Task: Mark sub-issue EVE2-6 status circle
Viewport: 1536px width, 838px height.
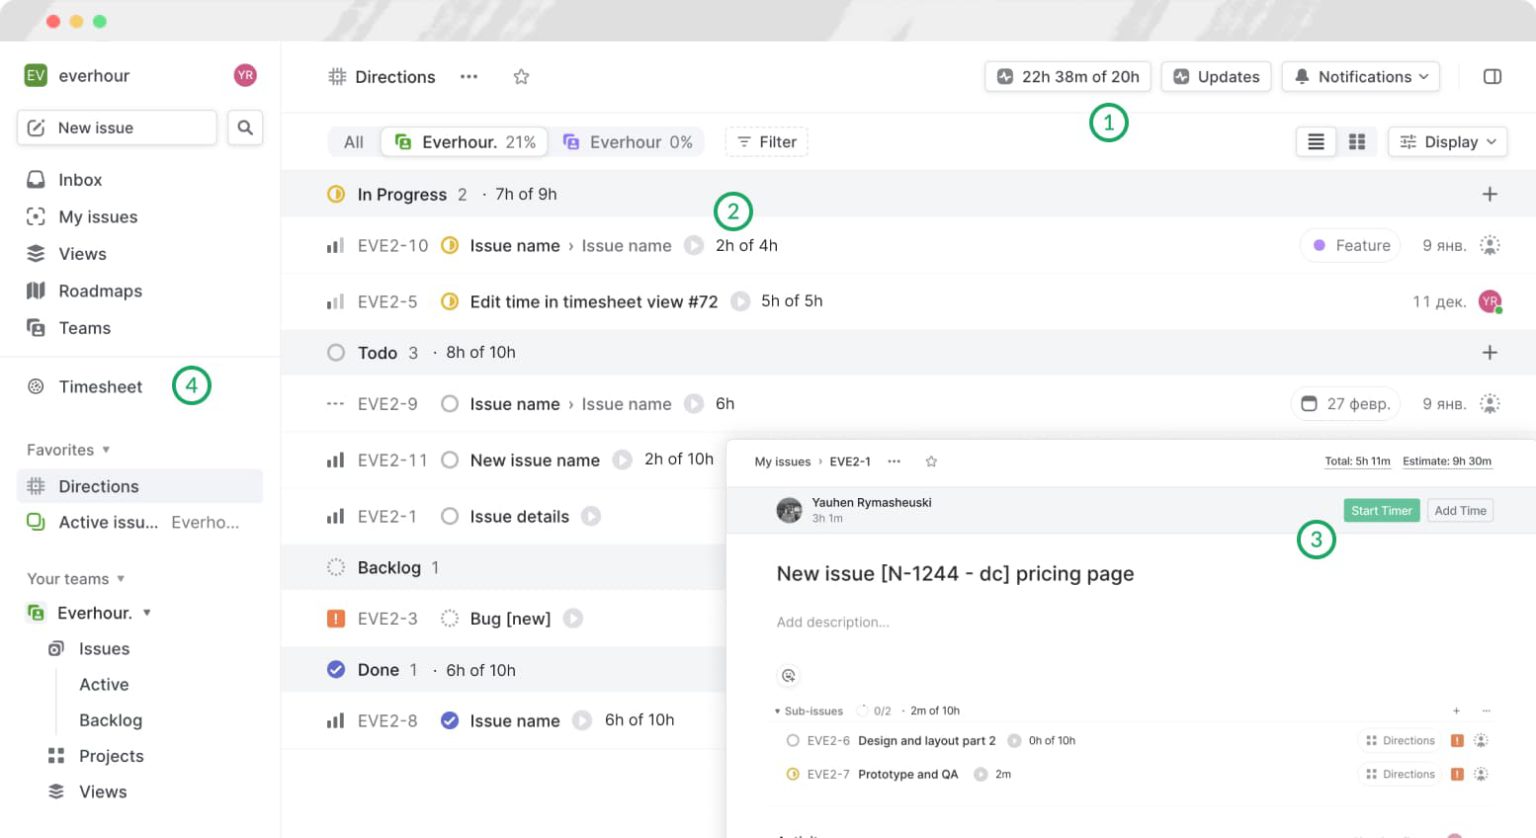Action: 791,740
